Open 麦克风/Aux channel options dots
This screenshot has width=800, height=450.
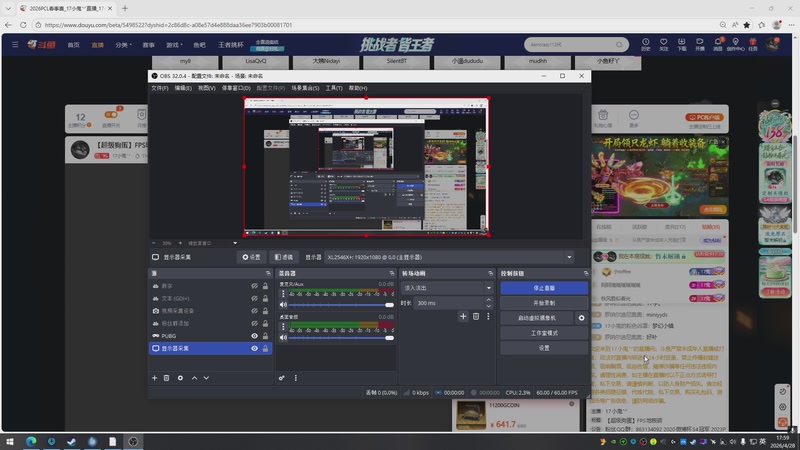(x=283, y=294)
